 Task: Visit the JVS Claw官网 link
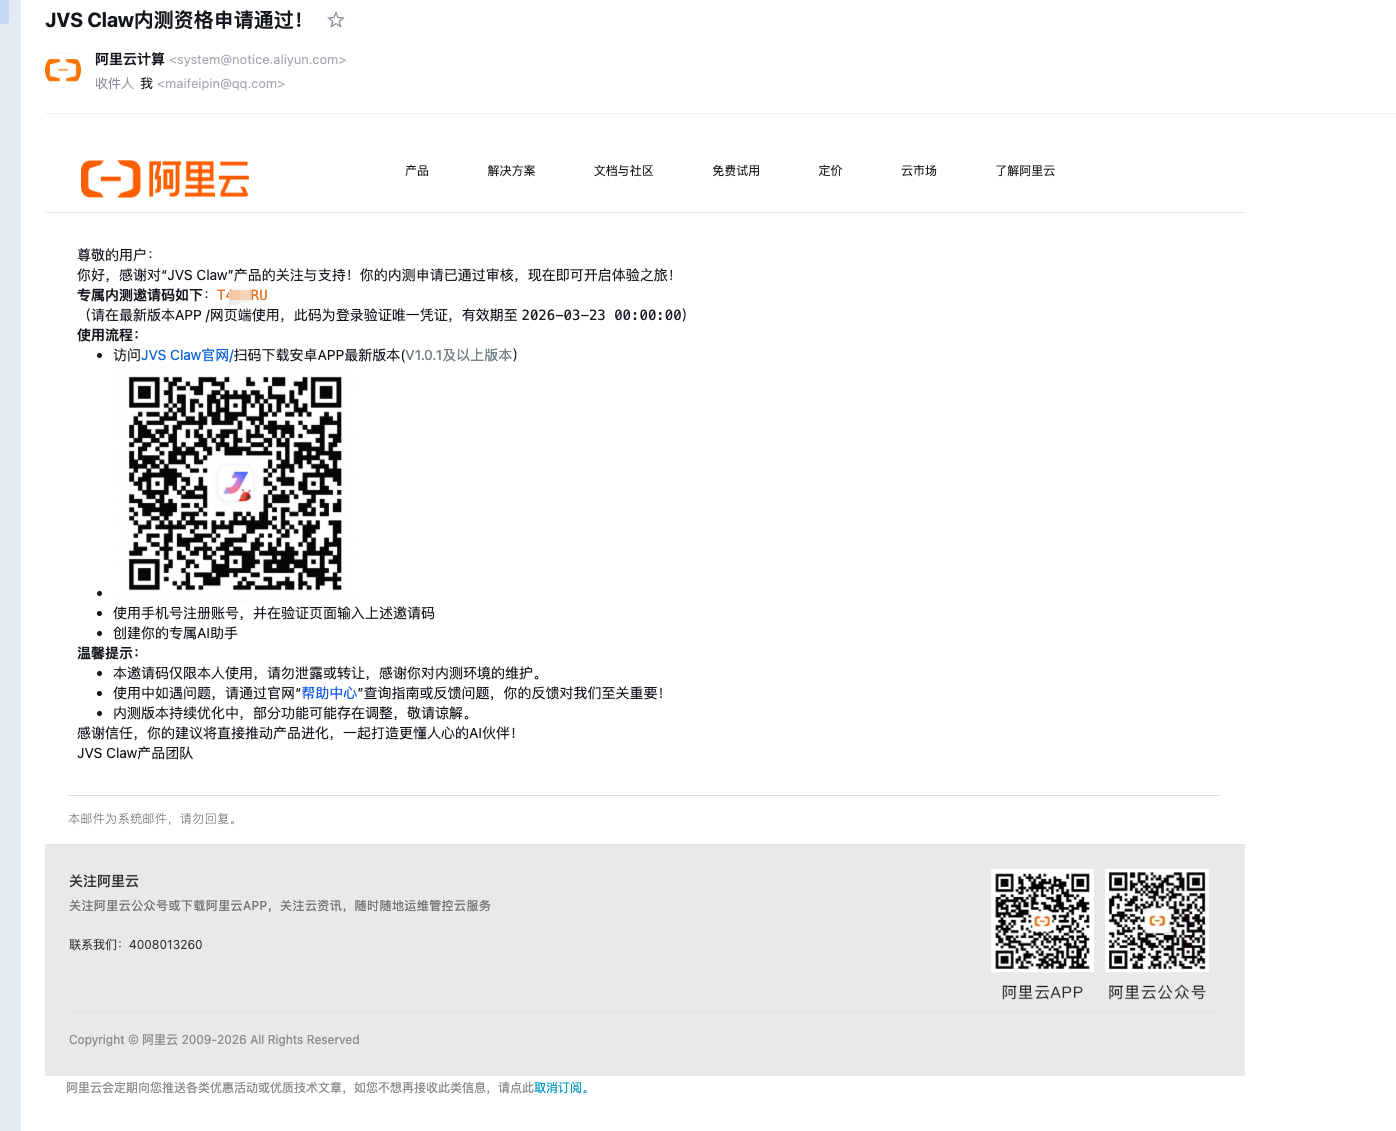[x=185, y=354]
